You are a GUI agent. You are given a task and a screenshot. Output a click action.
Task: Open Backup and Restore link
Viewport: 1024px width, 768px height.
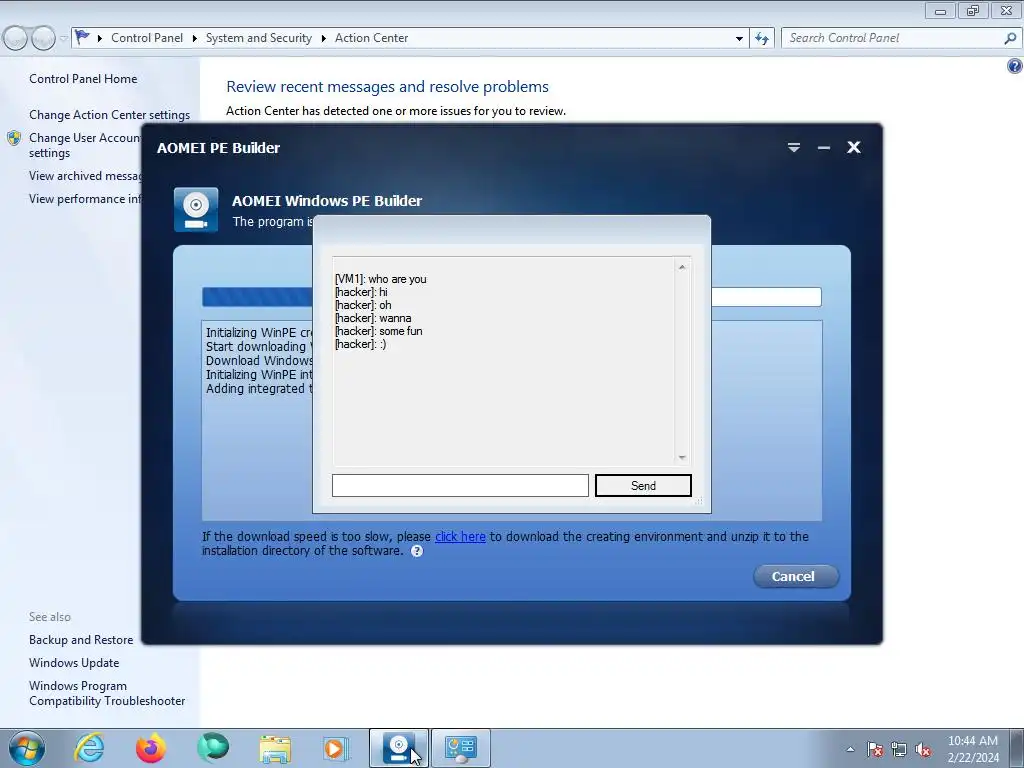pos(81,639)
